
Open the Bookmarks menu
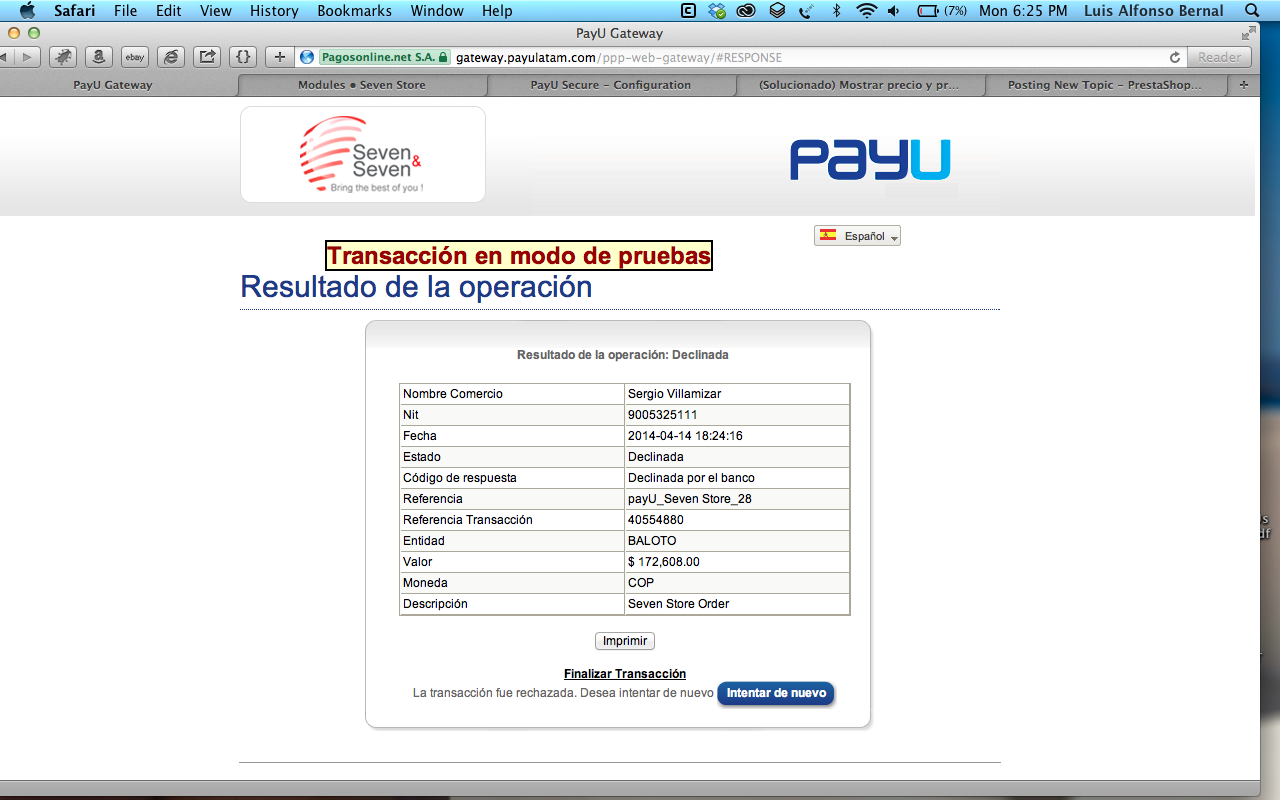(355, 11)
